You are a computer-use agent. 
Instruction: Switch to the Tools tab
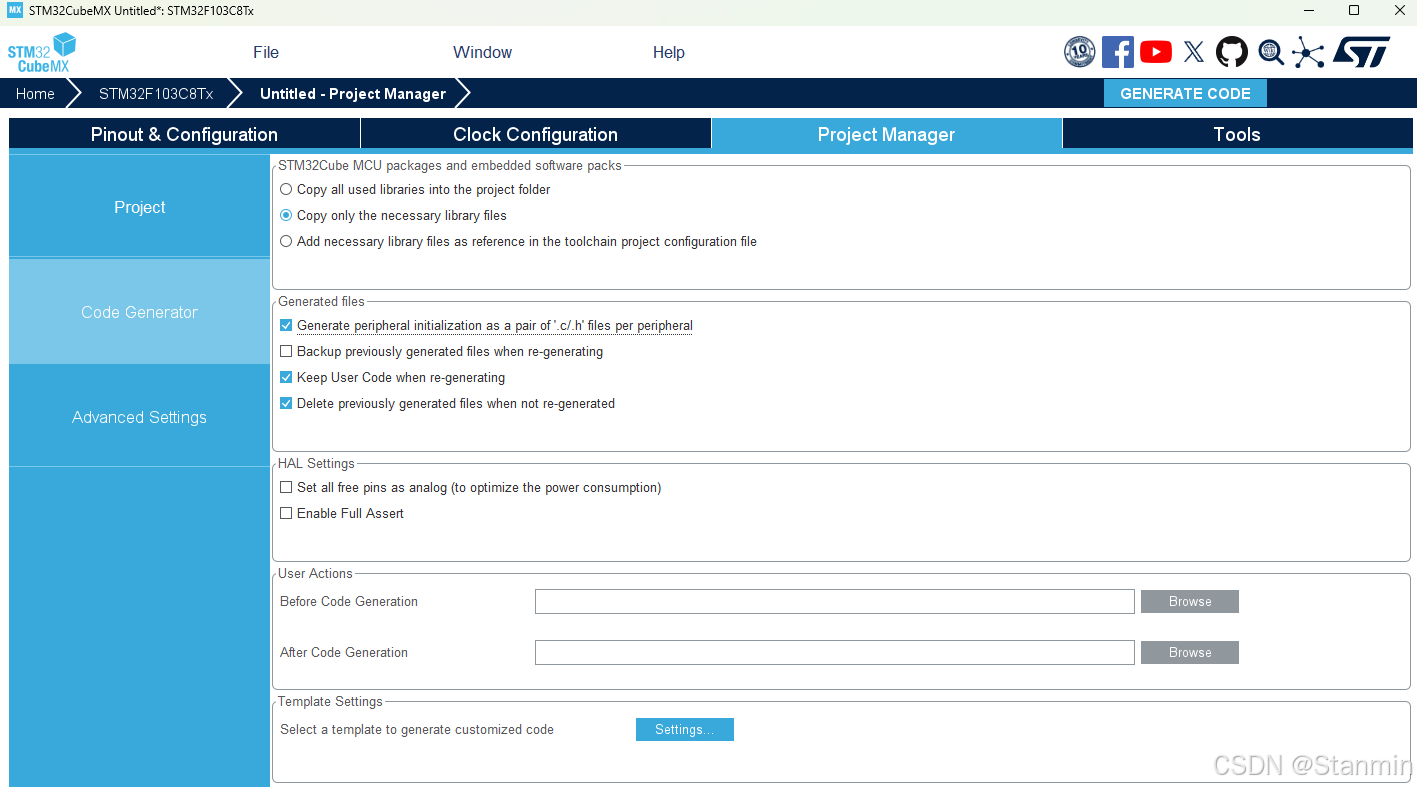(1236, 134)
